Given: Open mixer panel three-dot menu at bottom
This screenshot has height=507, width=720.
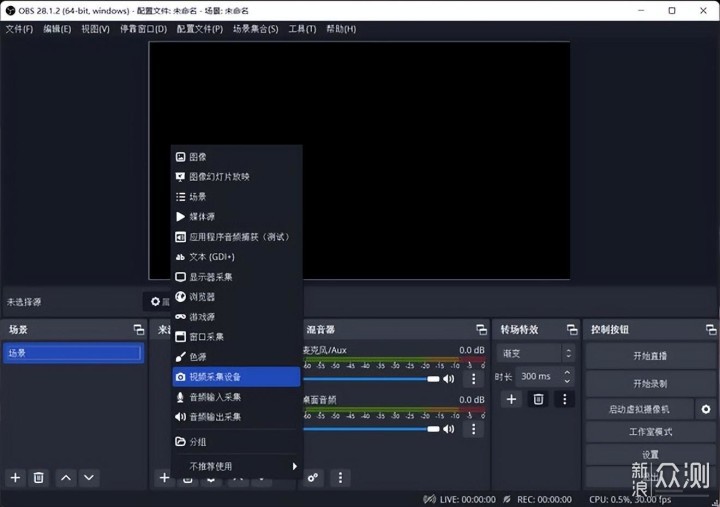Looking at the screenshot, I should pyautogui.click(x=340, y=478).
